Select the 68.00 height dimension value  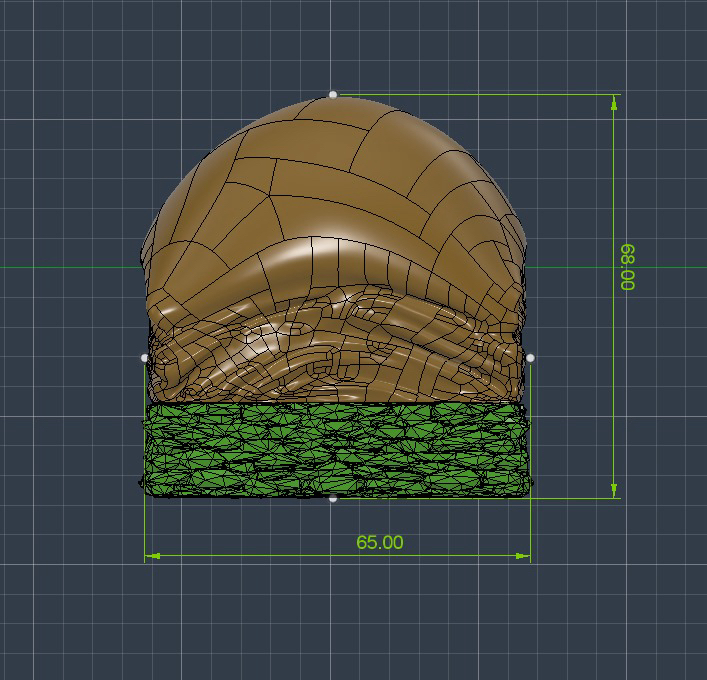628,267
